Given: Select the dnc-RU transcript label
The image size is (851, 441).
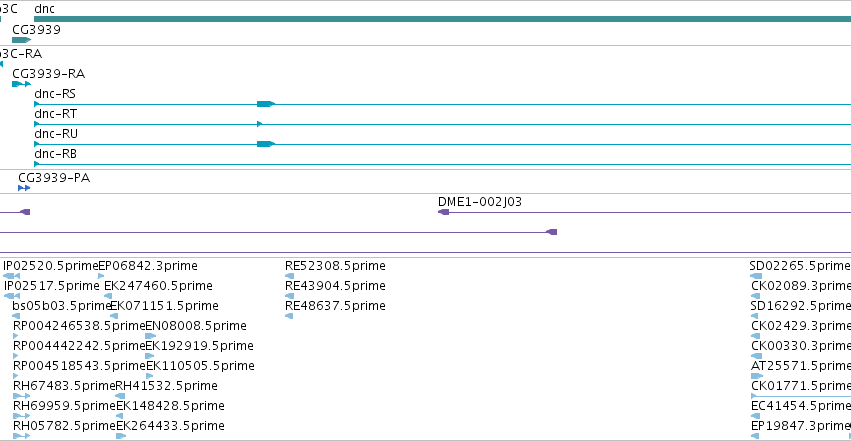Looking at the screenshot, I should click(x=56, y=134).
